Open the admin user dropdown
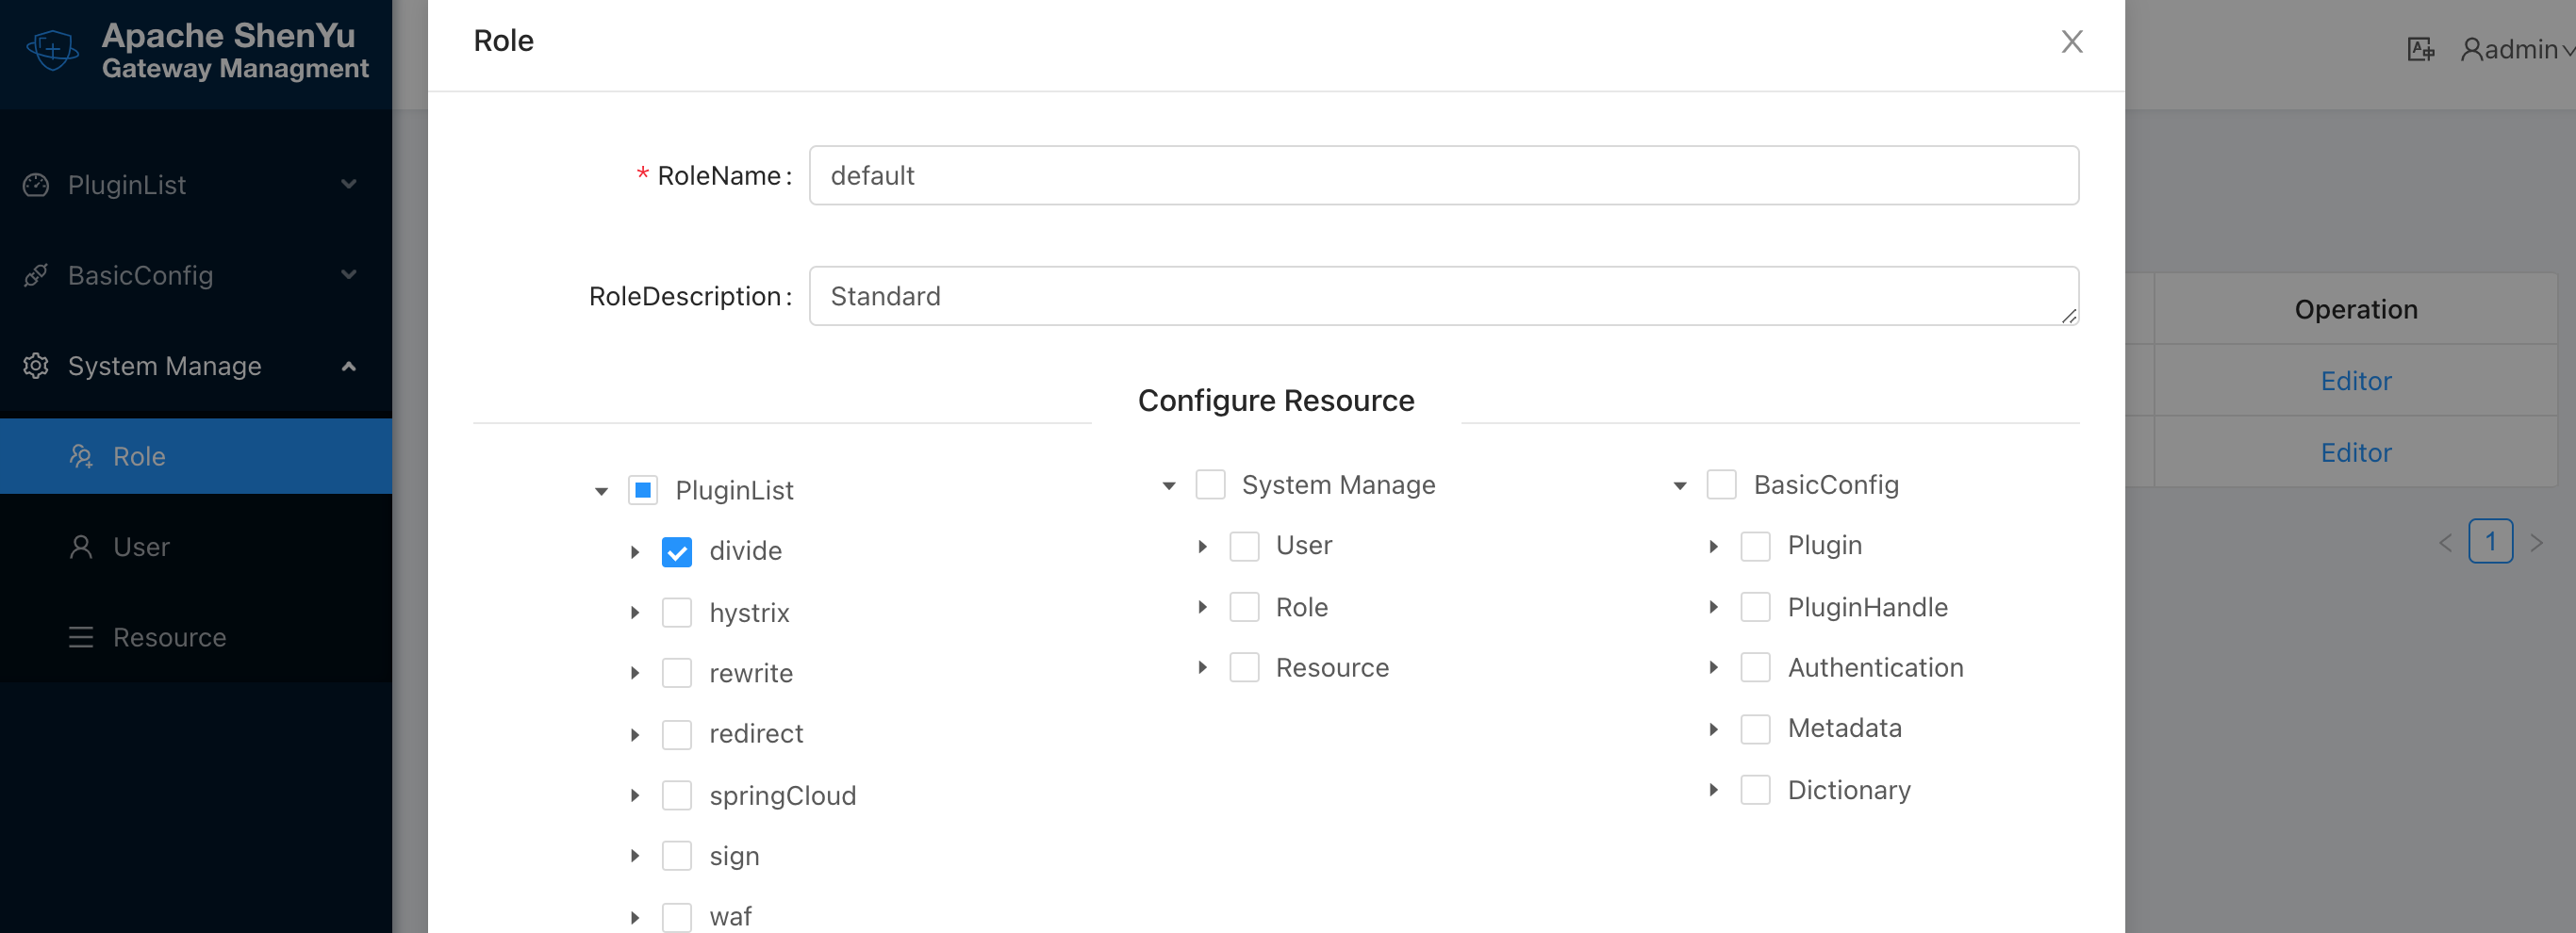 tap(2517, 49)
